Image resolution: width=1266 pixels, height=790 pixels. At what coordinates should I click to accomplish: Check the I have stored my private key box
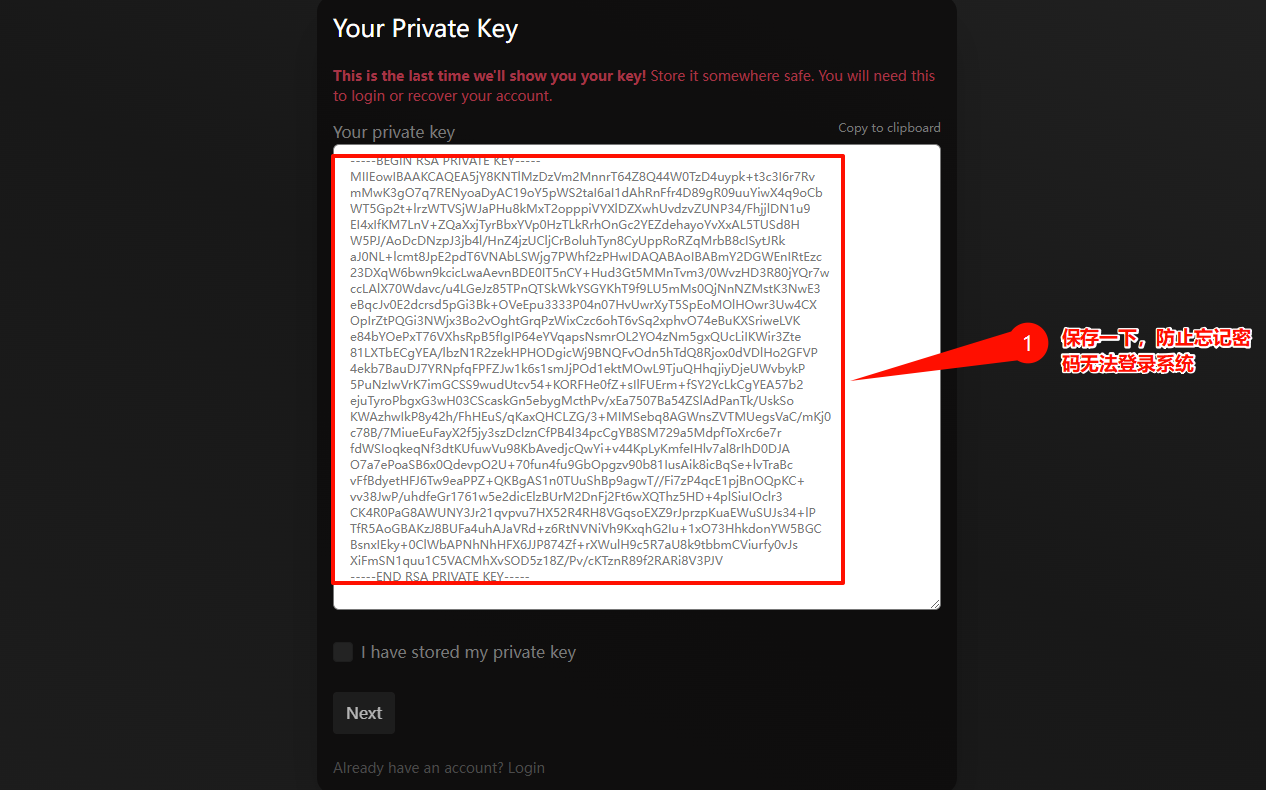pos(343,652)
